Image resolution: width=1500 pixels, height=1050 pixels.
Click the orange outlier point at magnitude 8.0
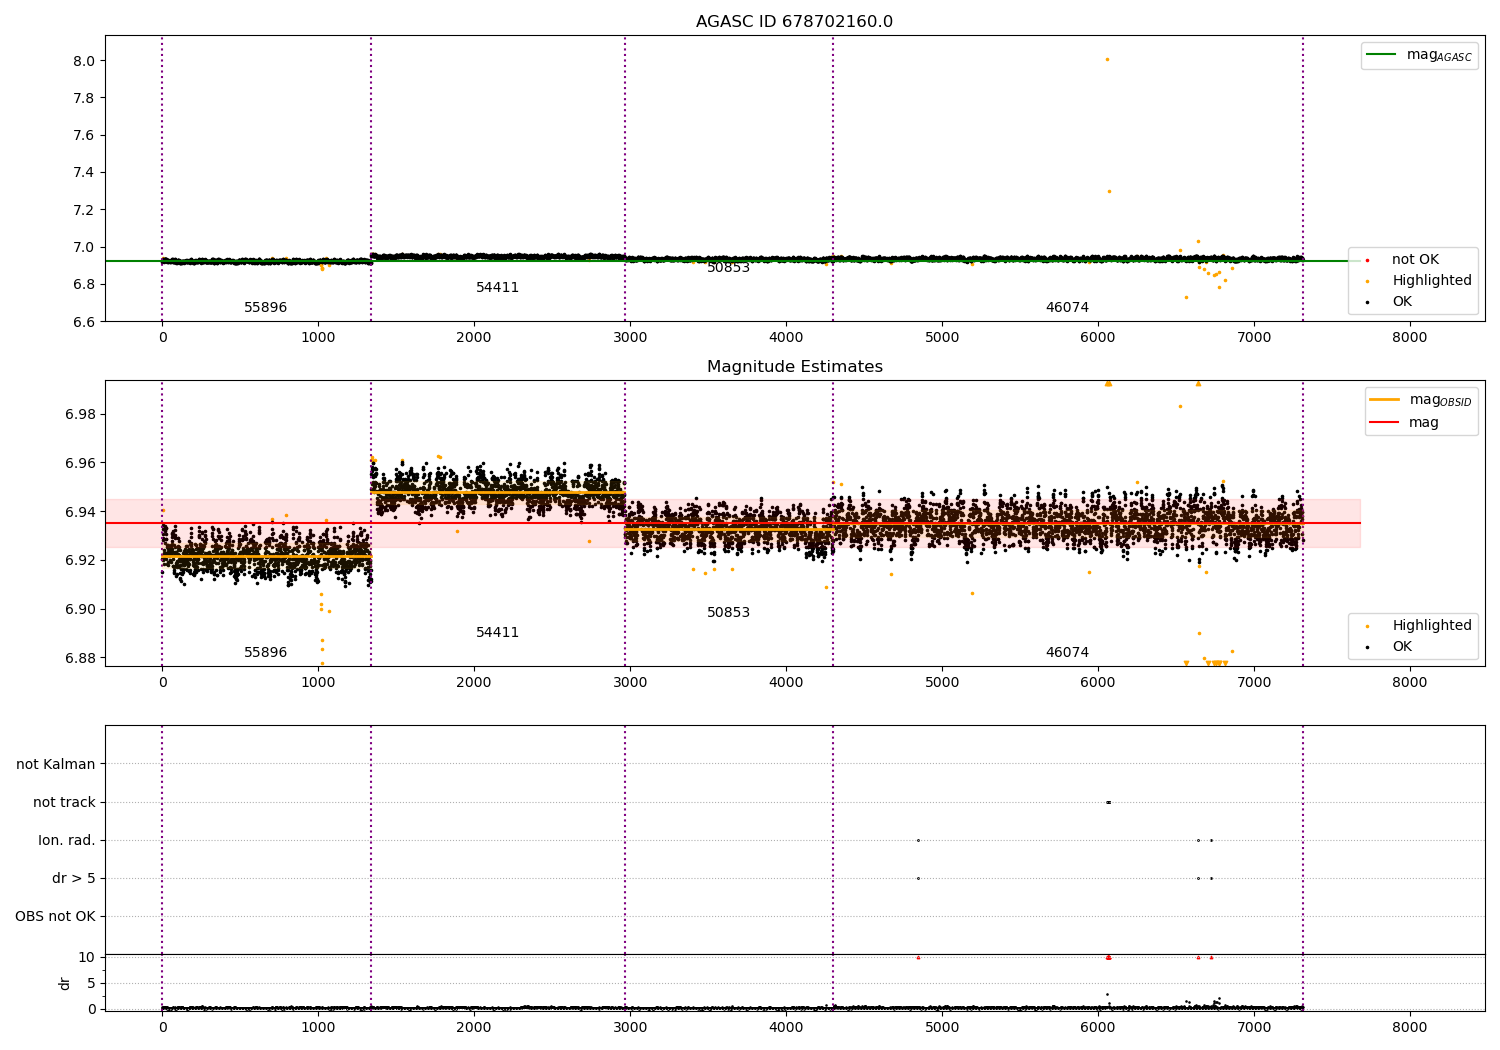[x=1107, y=59]
